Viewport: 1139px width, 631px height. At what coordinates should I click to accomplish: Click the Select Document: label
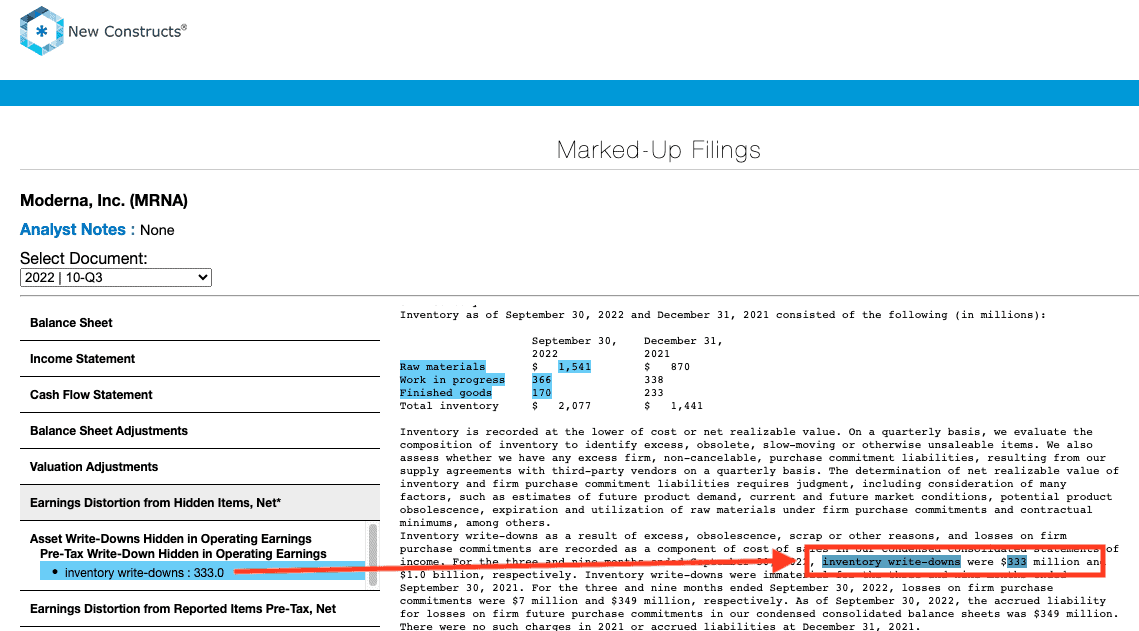(84, 258)
